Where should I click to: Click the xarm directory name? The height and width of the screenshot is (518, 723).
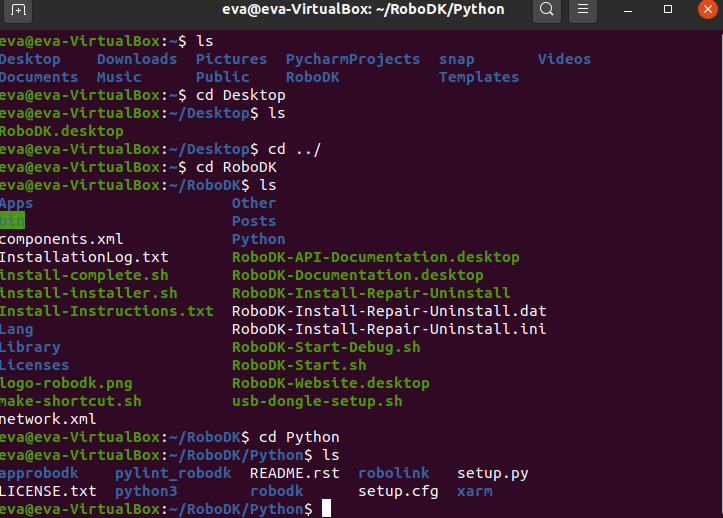(x=474, y=491)
